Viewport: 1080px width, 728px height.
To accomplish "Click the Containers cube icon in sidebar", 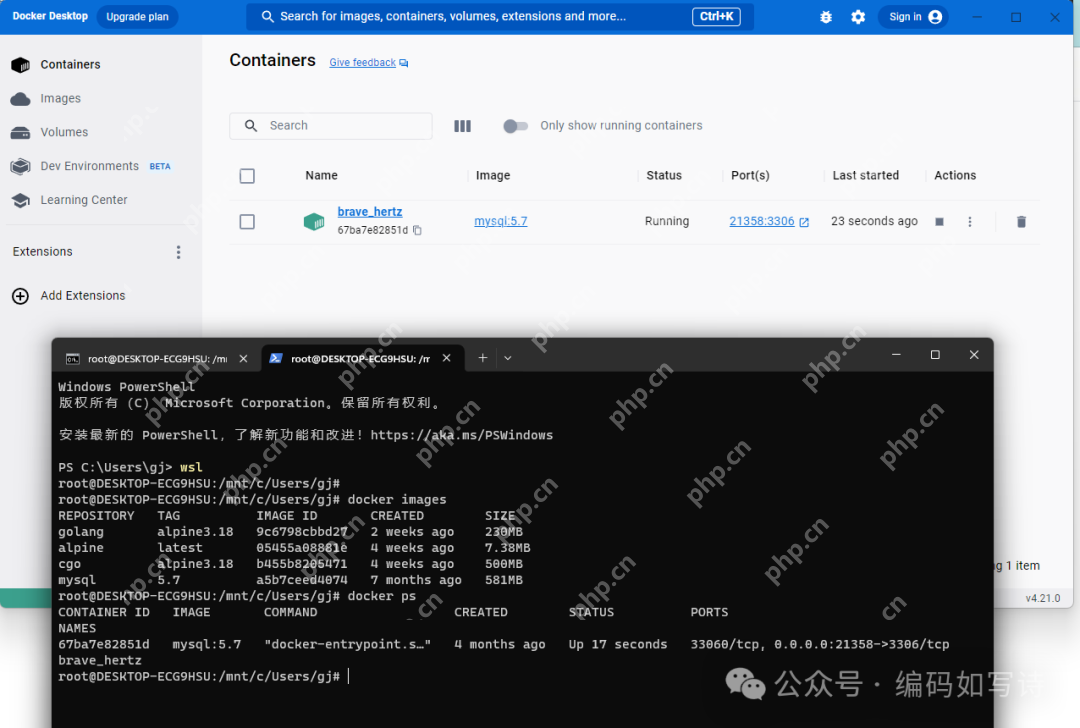I will pyautogui.click(x=21, y=65).
